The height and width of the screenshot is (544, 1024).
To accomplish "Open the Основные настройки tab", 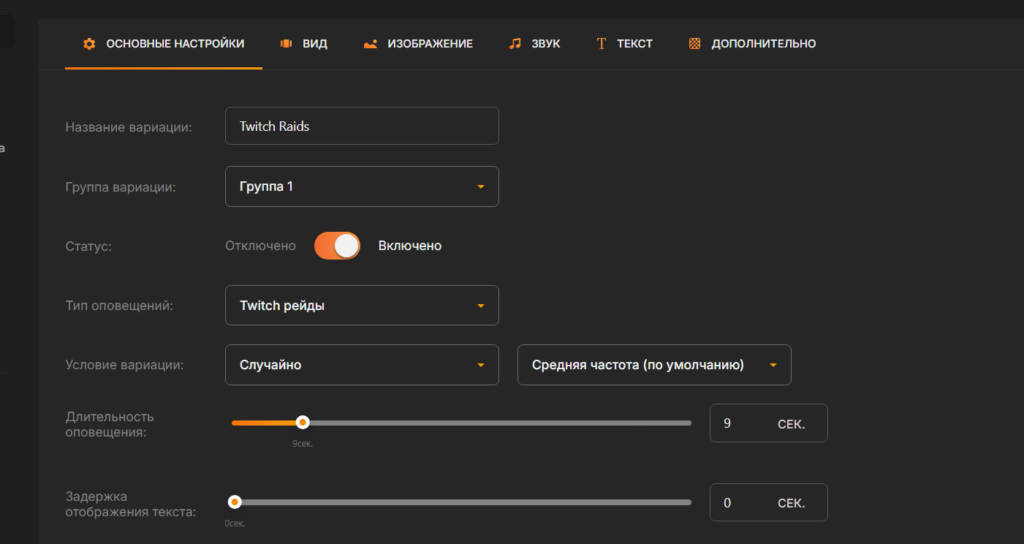I will (x=163, y=44).
